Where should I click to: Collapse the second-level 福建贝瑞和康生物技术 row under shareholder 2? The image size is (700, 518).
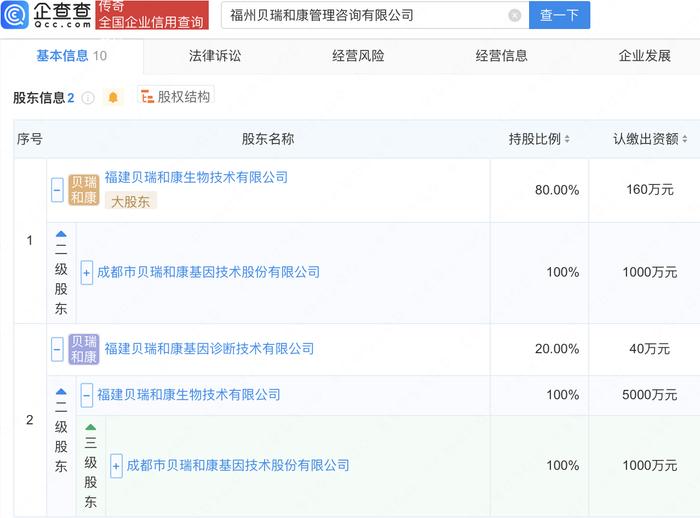[x=87, y=395]
